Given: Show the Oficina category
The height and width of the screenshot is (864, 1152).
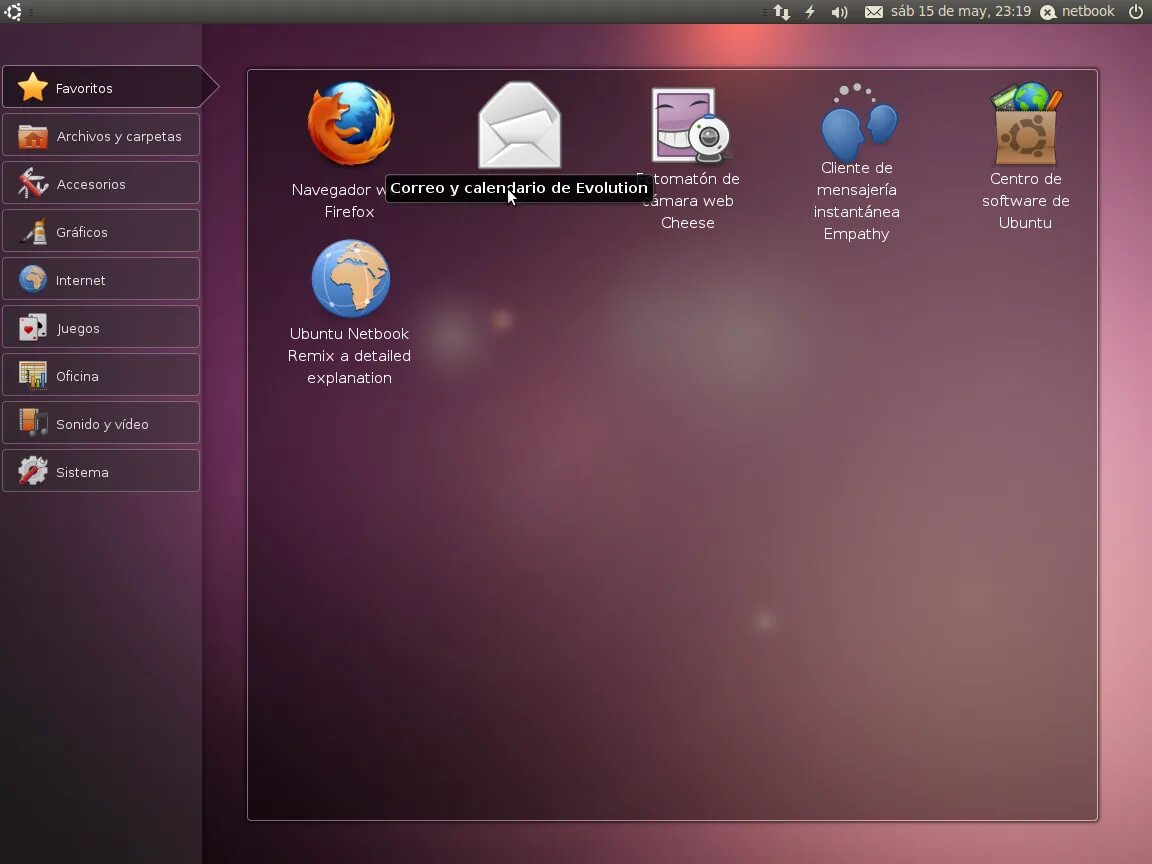Looking at the screenshot, I should point(101,375).
